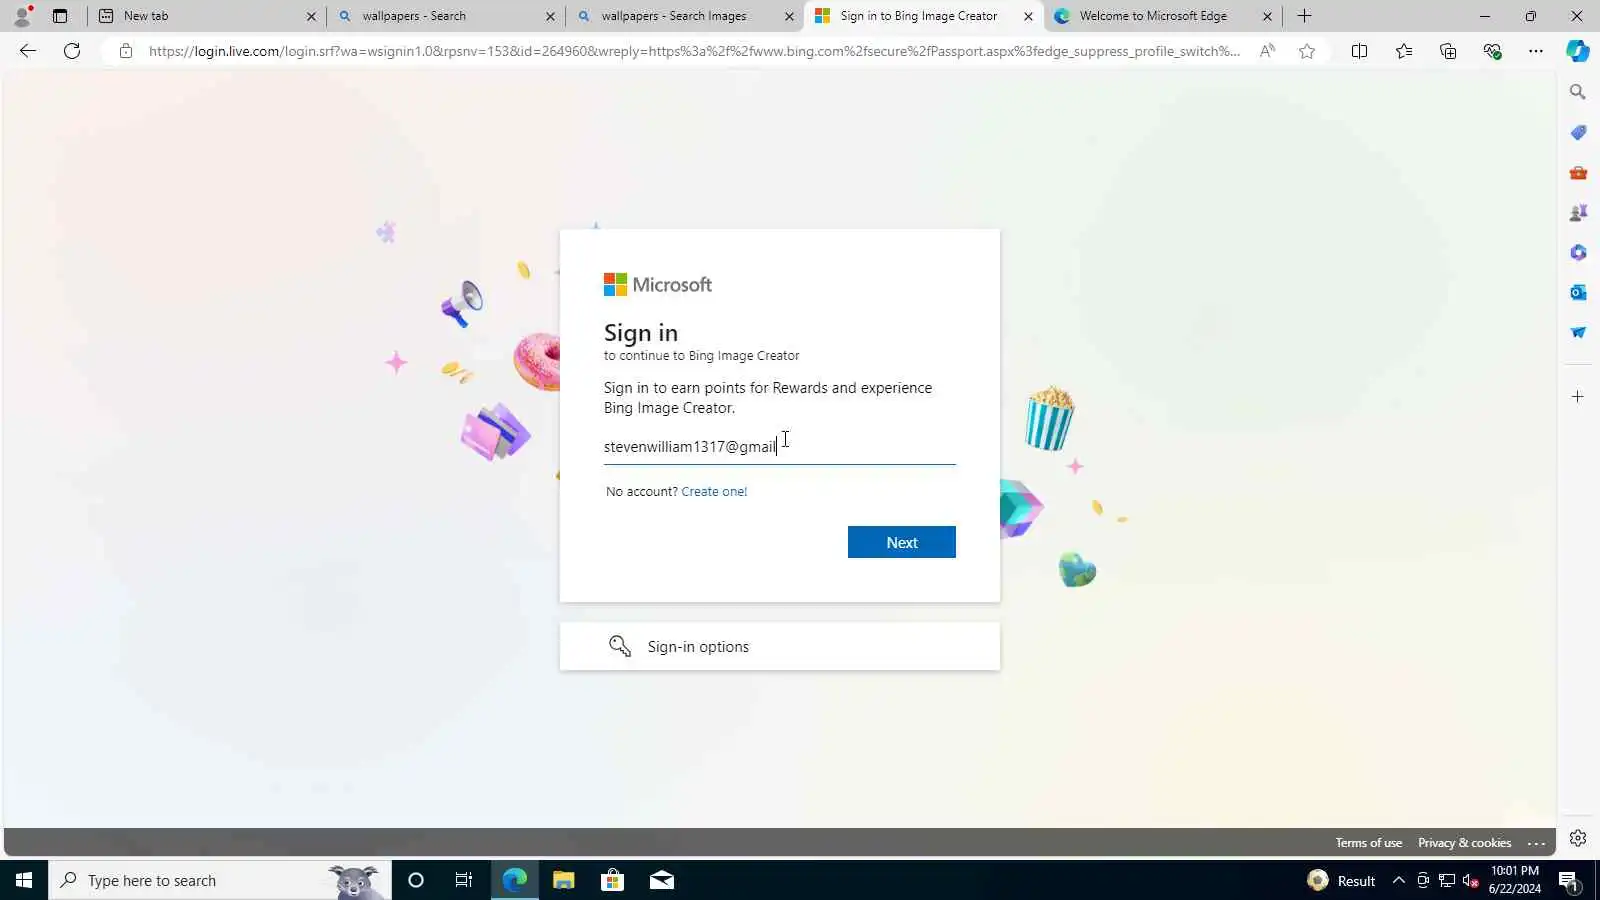Open File Explorer from taskbar
This screenshot has height=900, width=1600.
pyautogui.click(x=563, y=880)
